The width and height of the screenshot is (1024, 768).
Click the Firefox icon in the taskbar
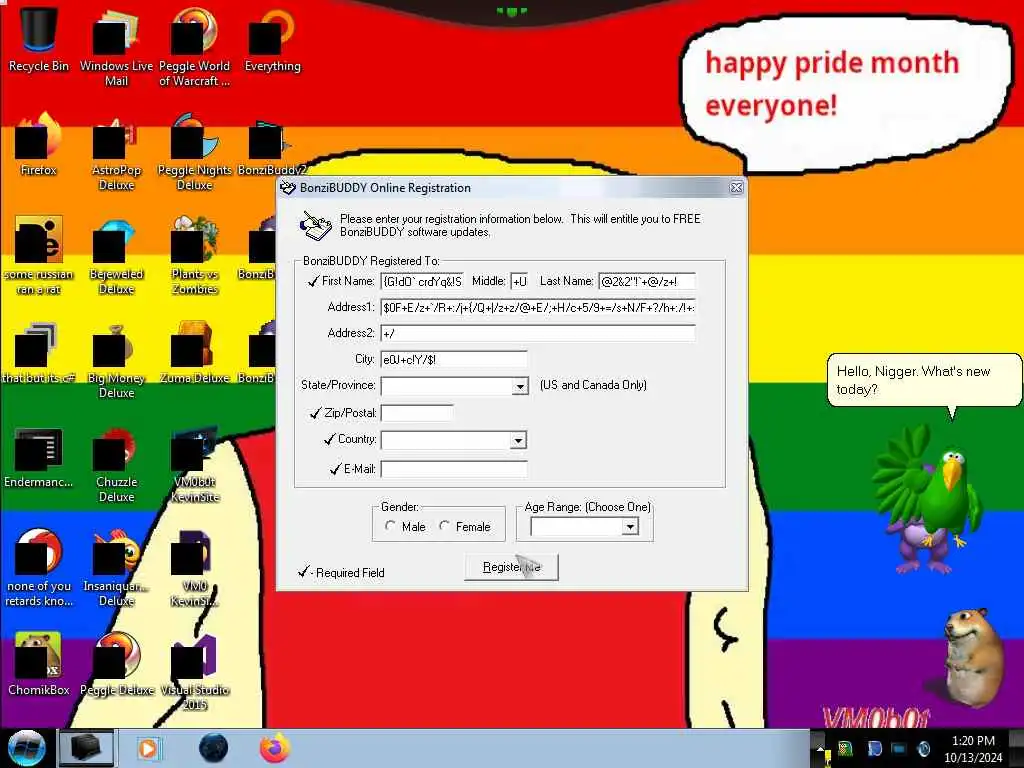tap(275, 748)
